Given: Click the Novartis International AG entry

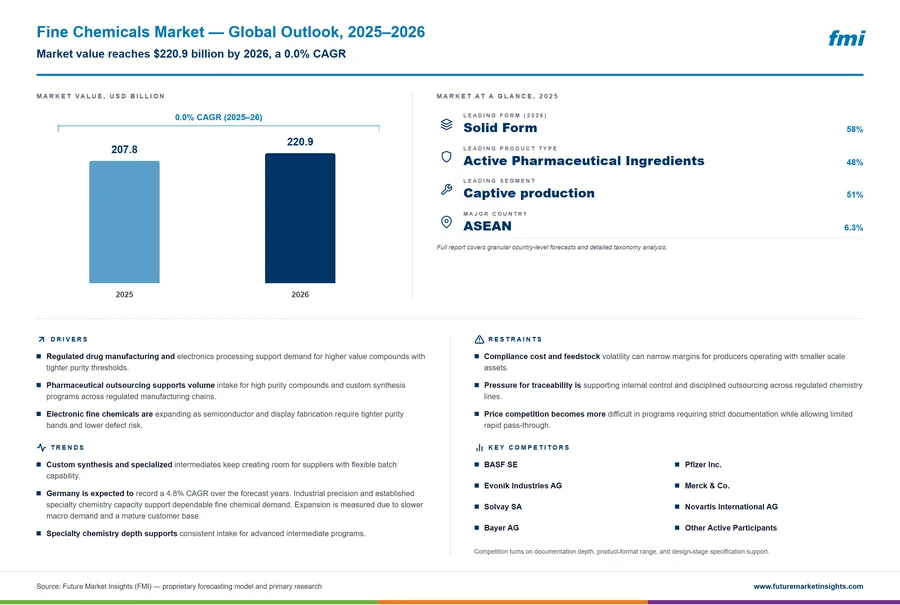Looking at the screenshot, I should 731,507.
